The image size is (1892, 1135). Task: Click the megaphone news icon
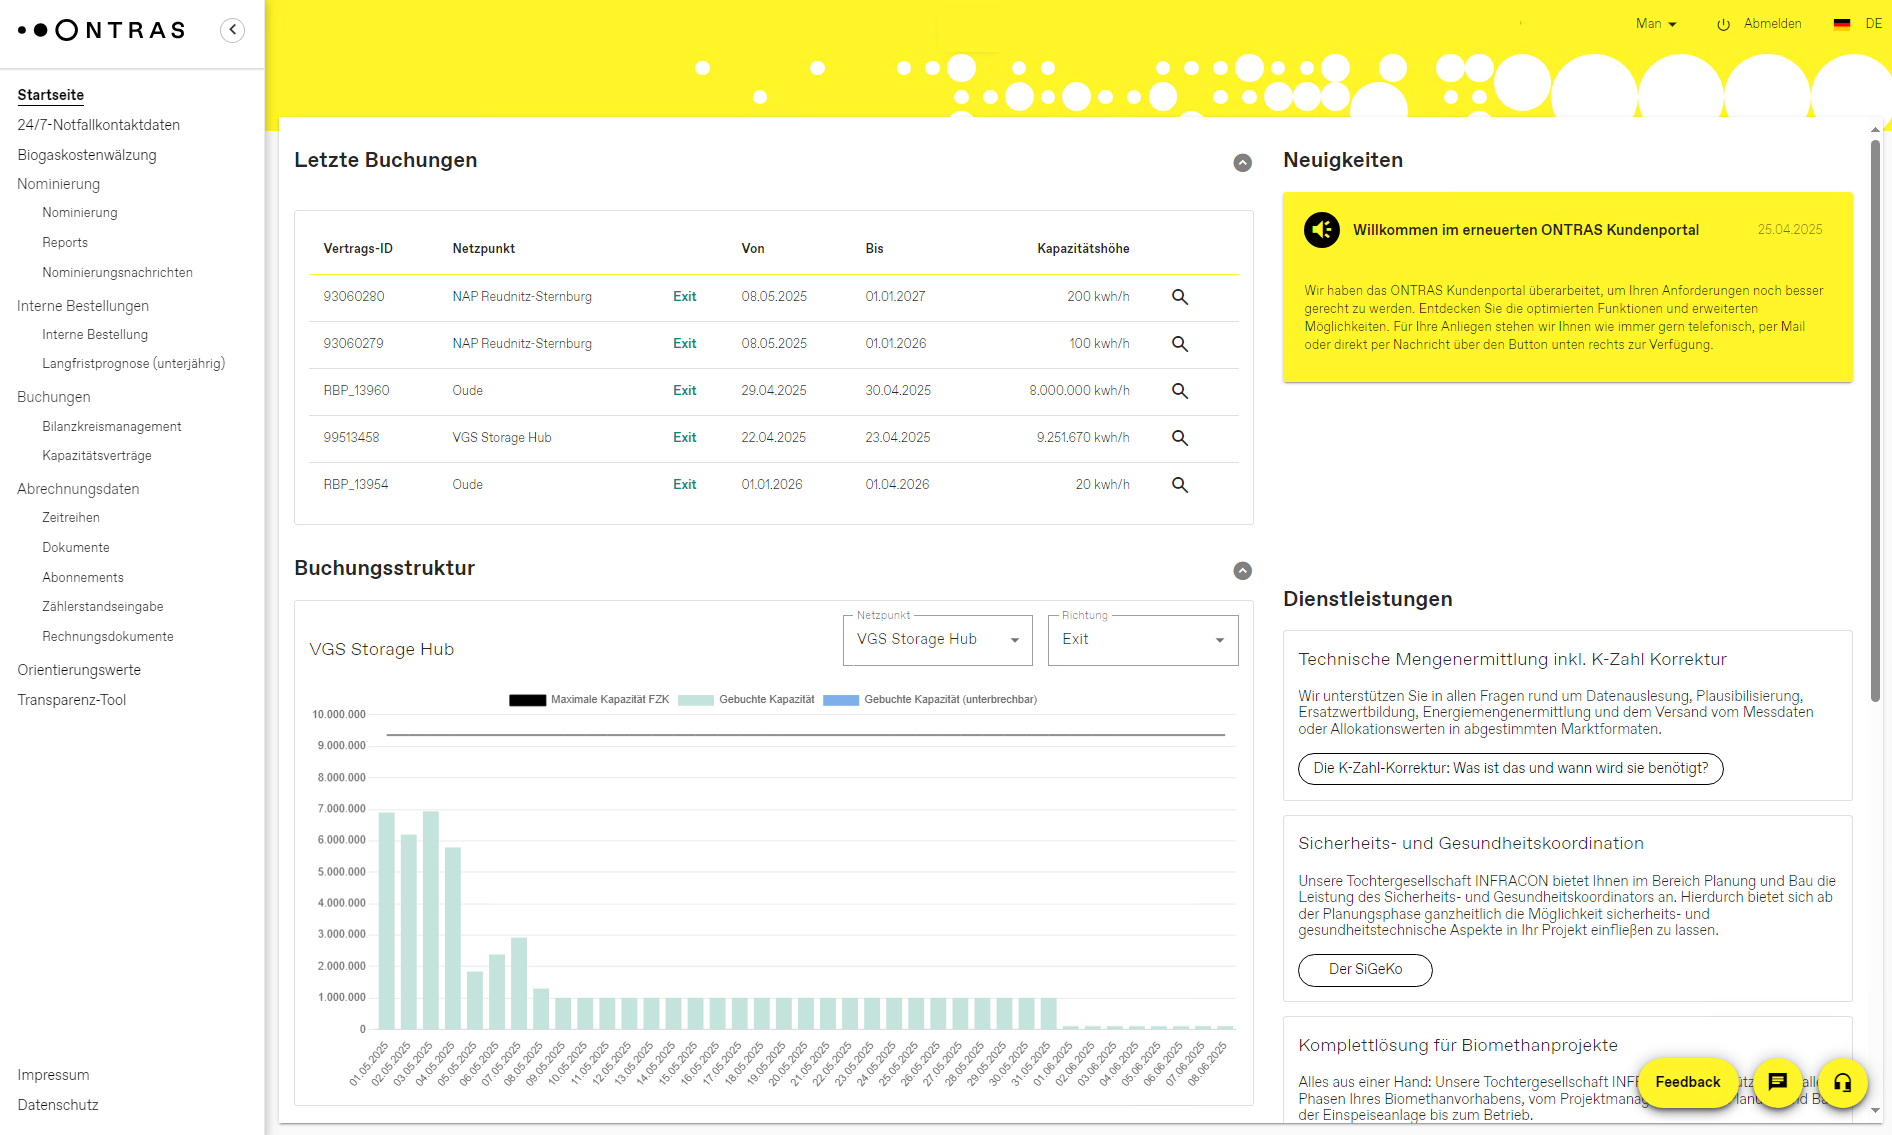(1322, 230)
